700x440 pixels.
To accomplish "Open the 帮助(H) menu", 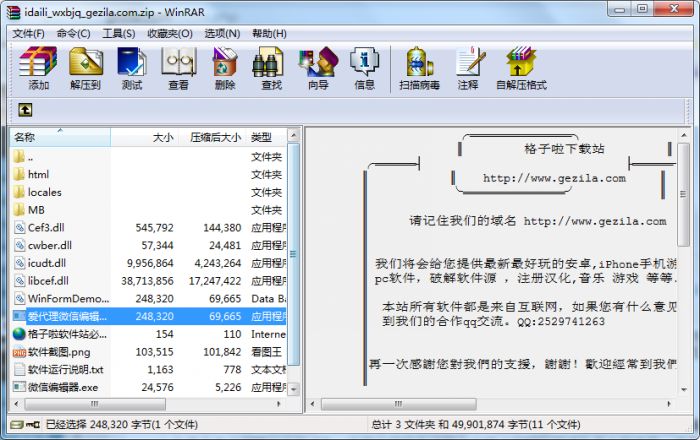I will click(269, 33).
